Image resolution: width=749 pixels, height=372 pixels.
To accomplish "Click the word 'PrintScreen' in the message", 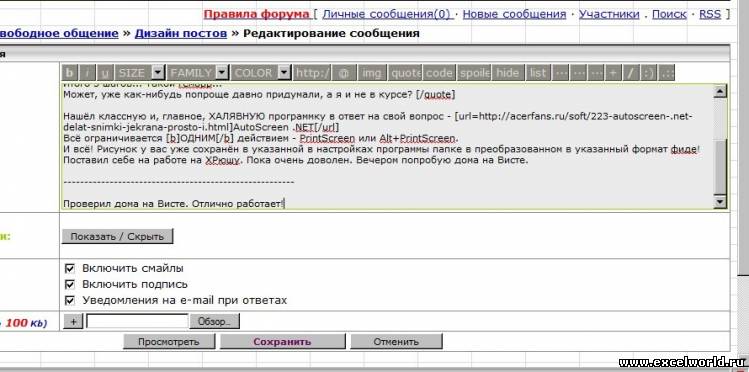I will [327, 138].
